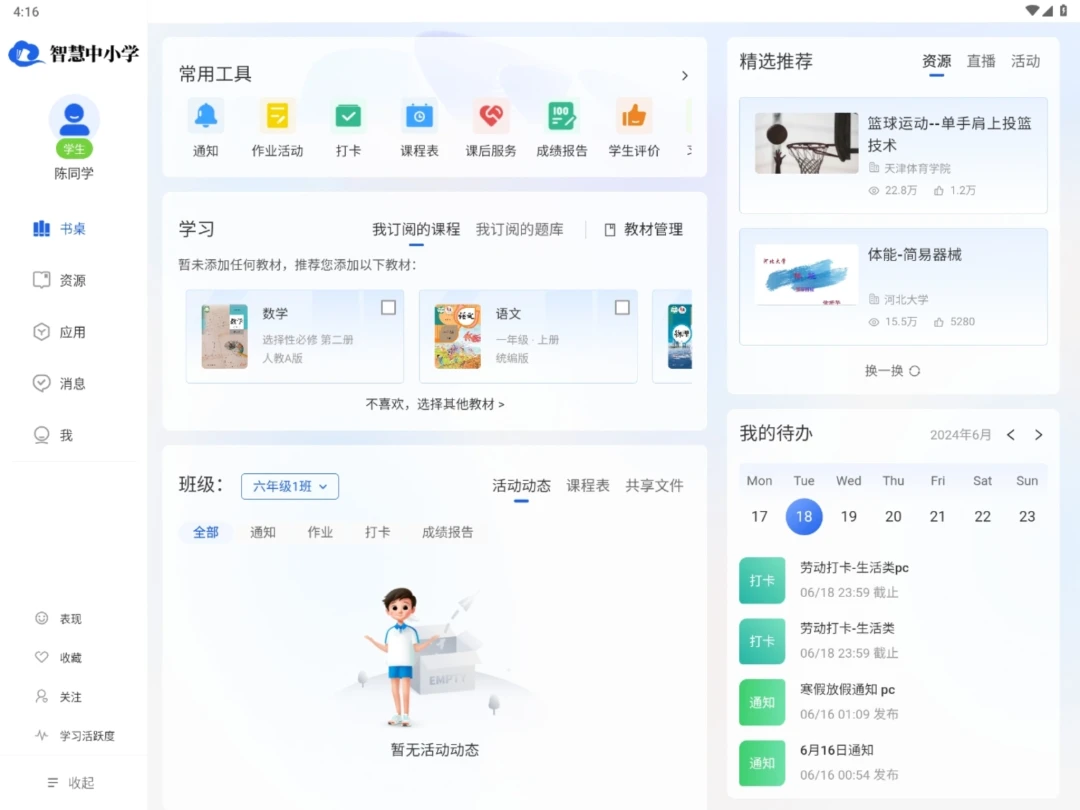Expand 常用工具 with the right chevron
The height and width of the screenshot is (810, 1080).
click(x=684, y=75)
